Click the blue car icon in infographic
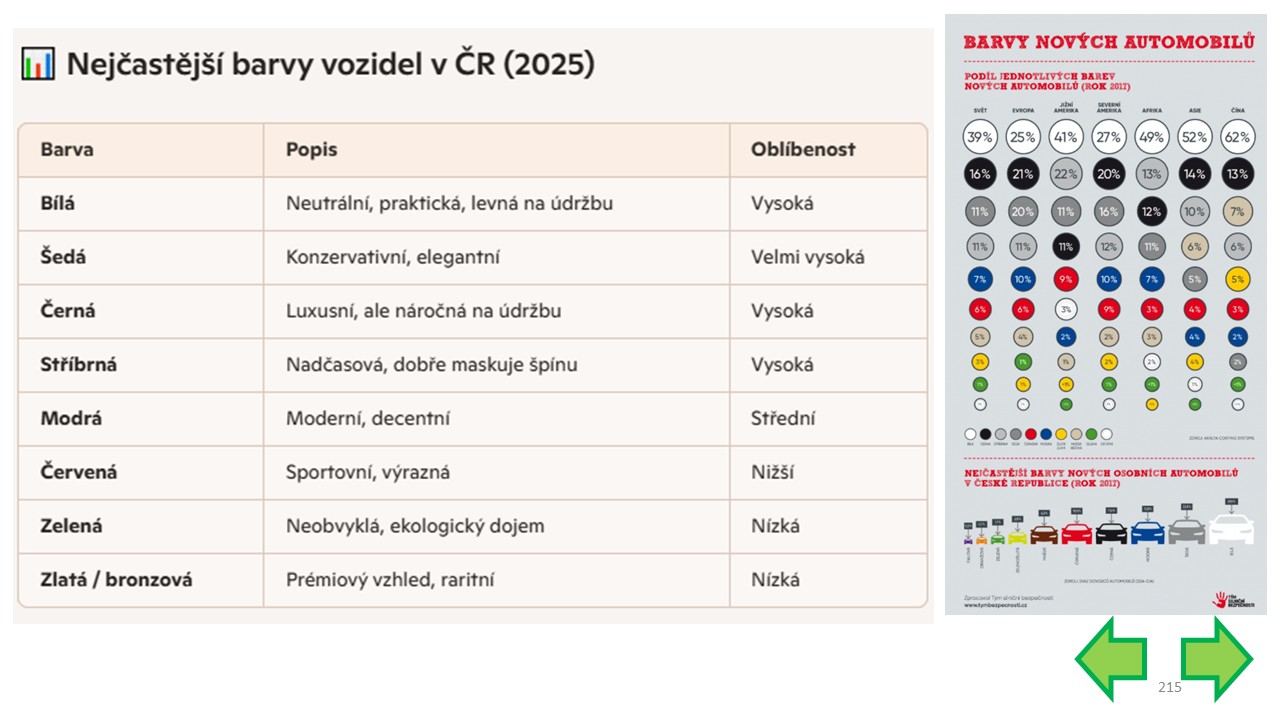The height and width of the screenshot is (720, 1280). [1148, 532]
